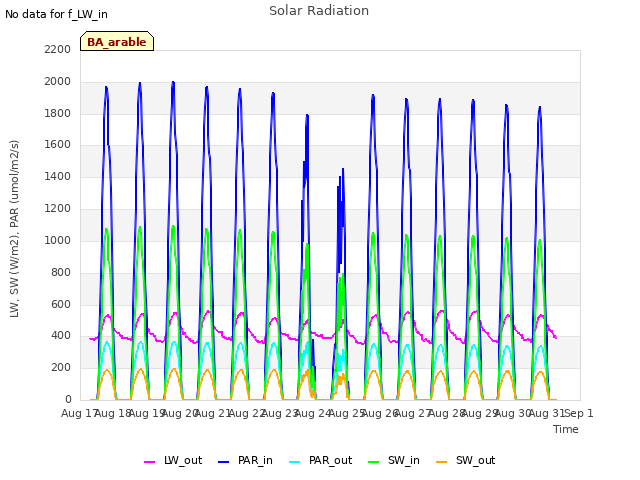Image resolution: width=640 pixels, height=480 pixels.
Task: Click the cyan PAR_out legend swatch
Action: [x=294, y=462]
